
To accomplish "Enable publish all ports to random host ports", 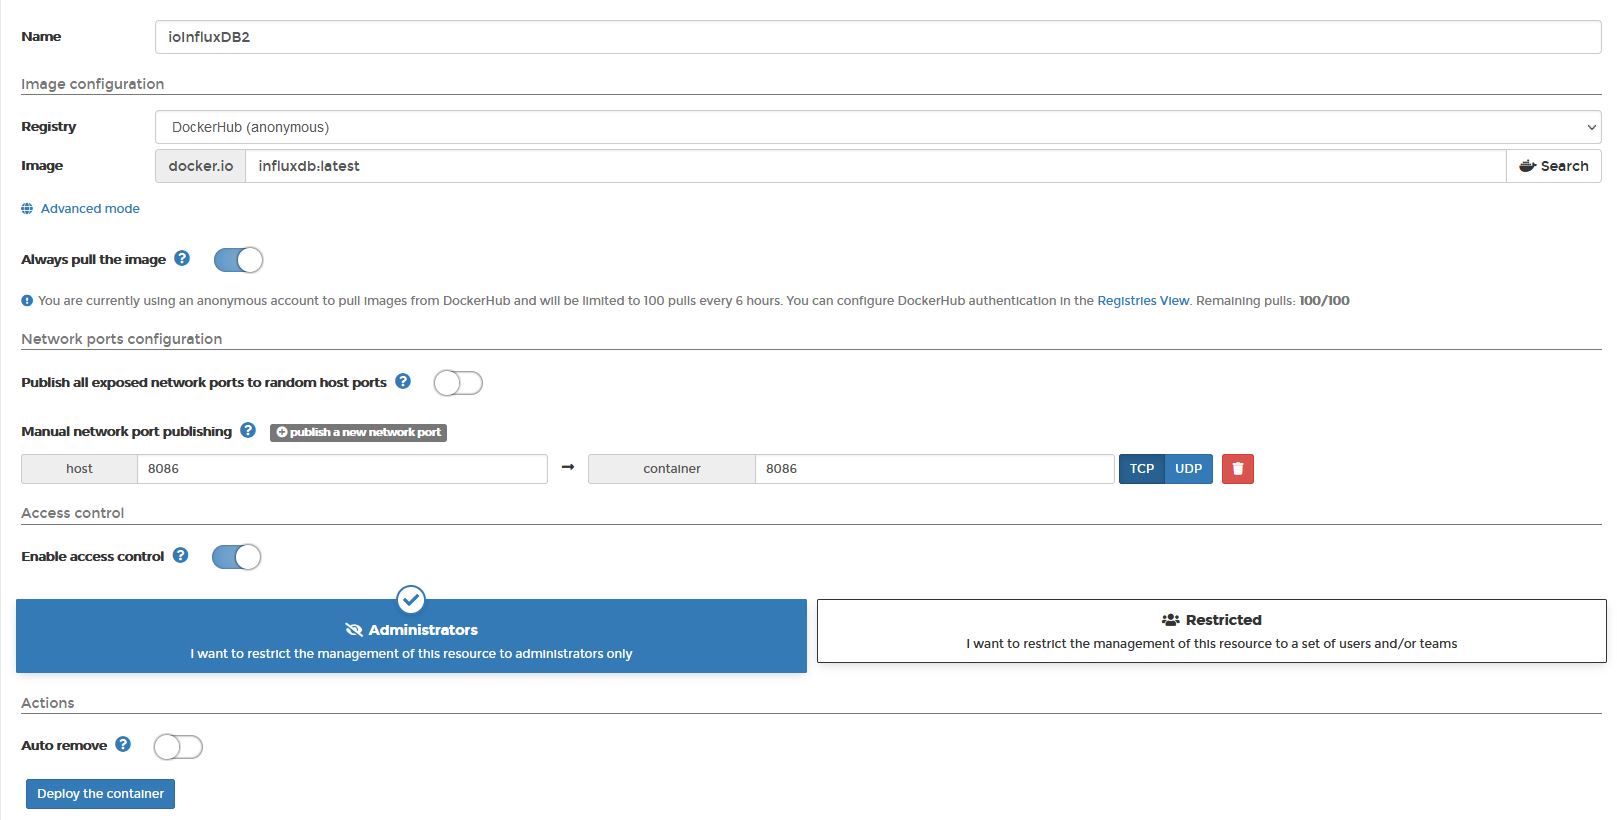I will tap(458, 383).
